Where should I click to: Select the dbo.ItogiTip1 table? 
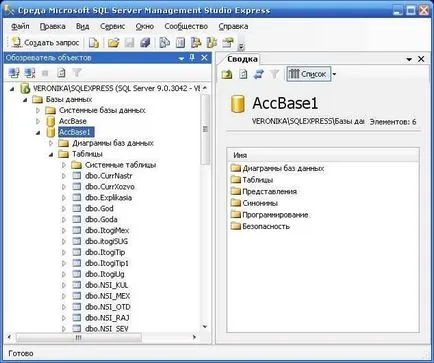pos(107,263)
